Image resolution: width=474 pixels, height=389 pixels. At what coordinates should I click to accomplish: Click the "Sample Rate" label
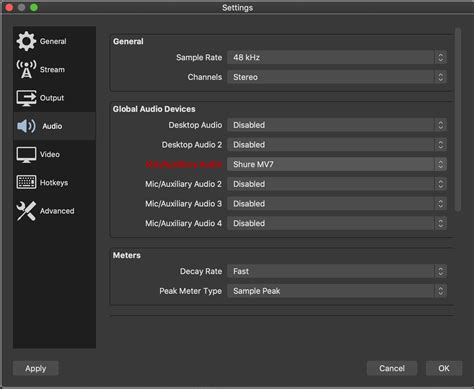[x=199, y=57]
